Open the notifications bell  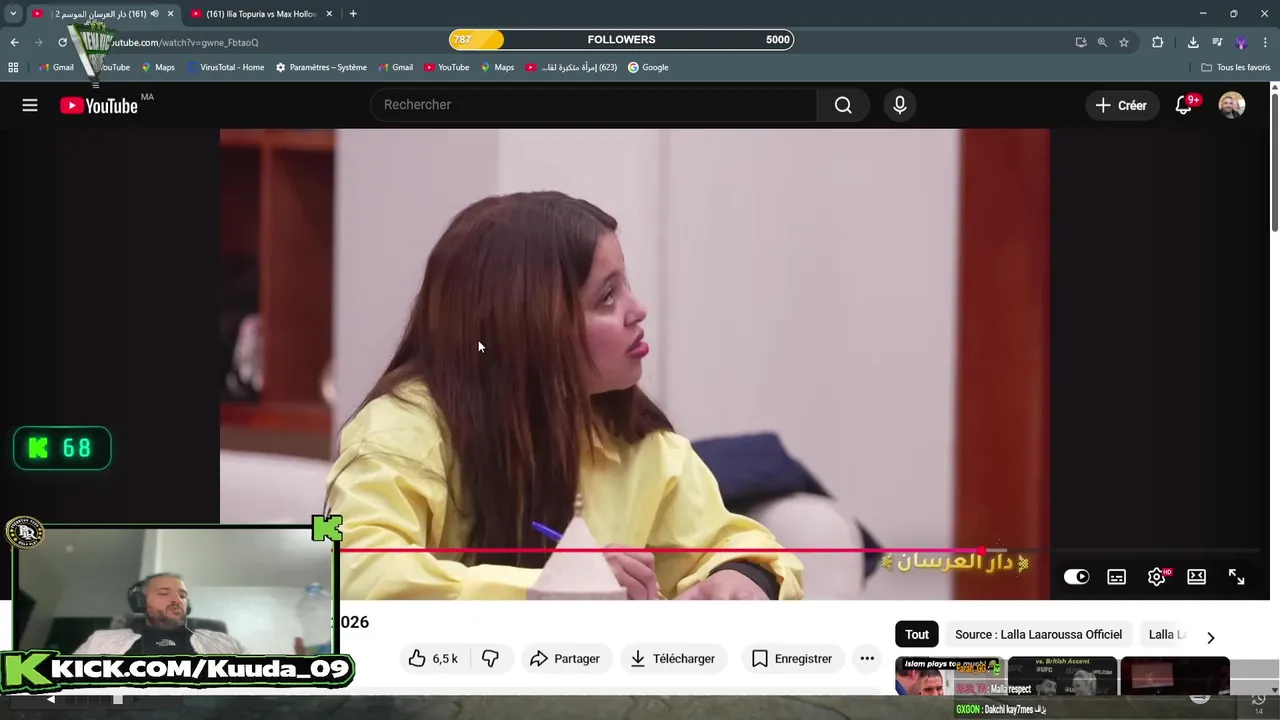[x=1183, y=105]
